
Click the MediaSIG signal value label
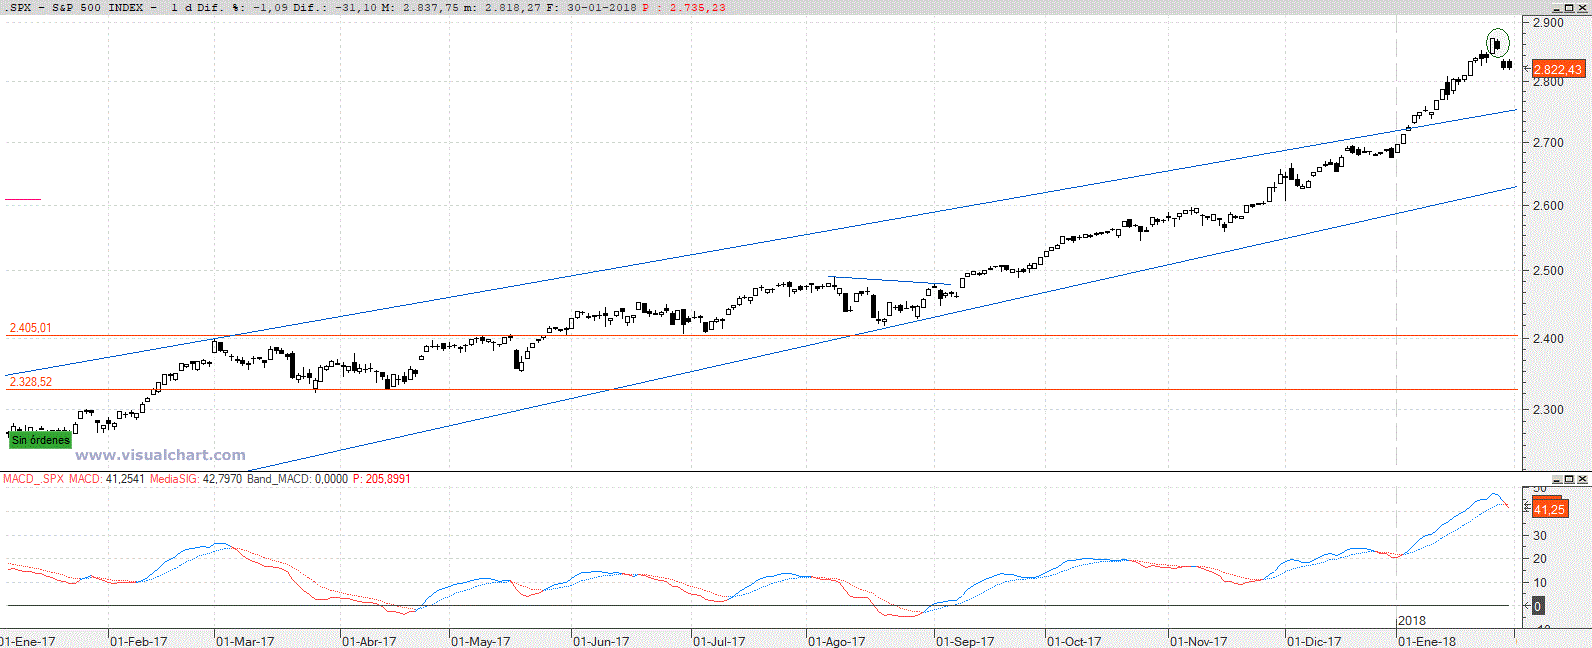[x=196, y=479]
